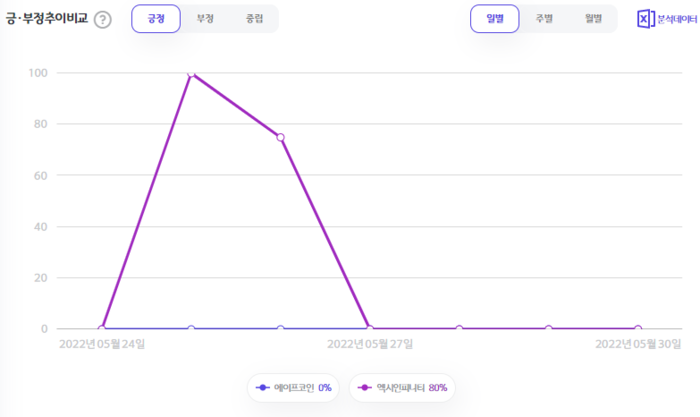700x417 pixels.
Task: Select the 일별 daily view
Action: pos(495,19)
